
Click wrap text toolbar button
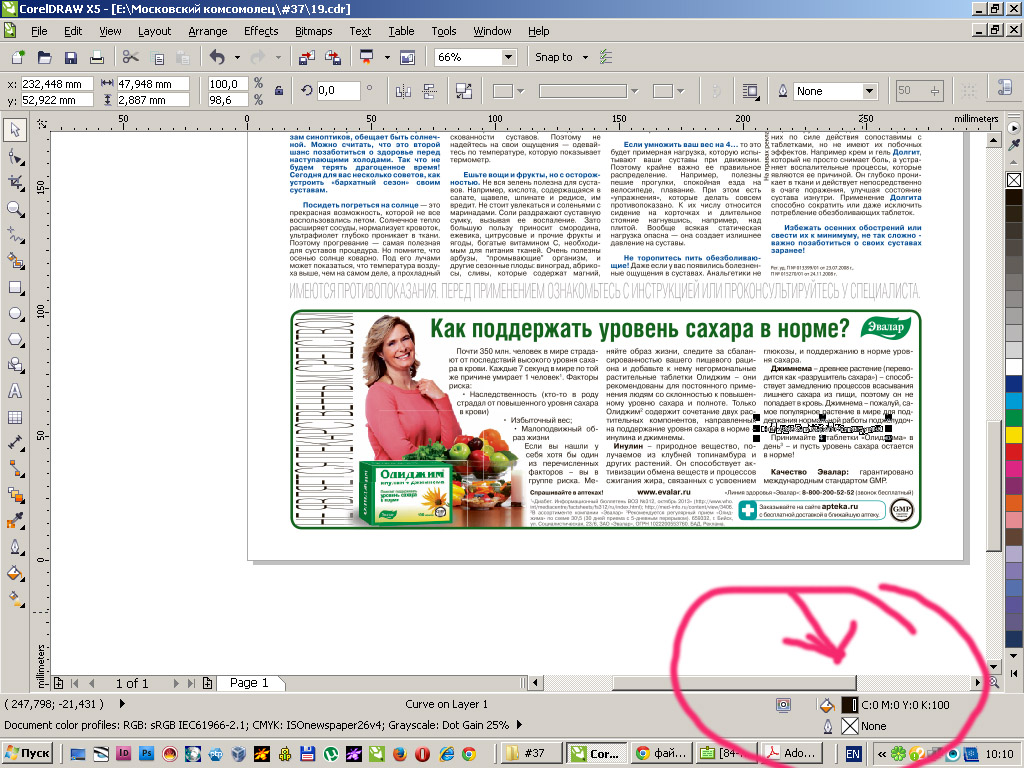751,91
